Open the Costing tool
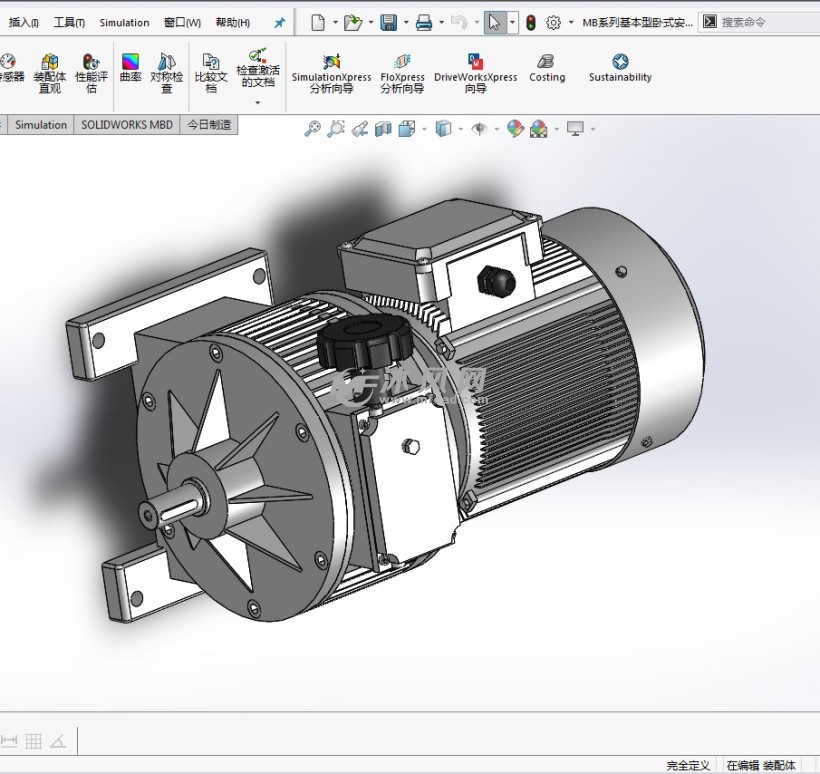This screenshot has width=820, height=774. [547, 68]
